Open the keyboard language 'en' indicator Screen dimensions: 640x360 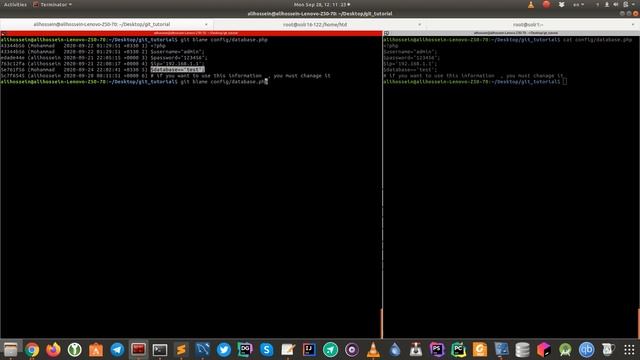coord(578,4)
